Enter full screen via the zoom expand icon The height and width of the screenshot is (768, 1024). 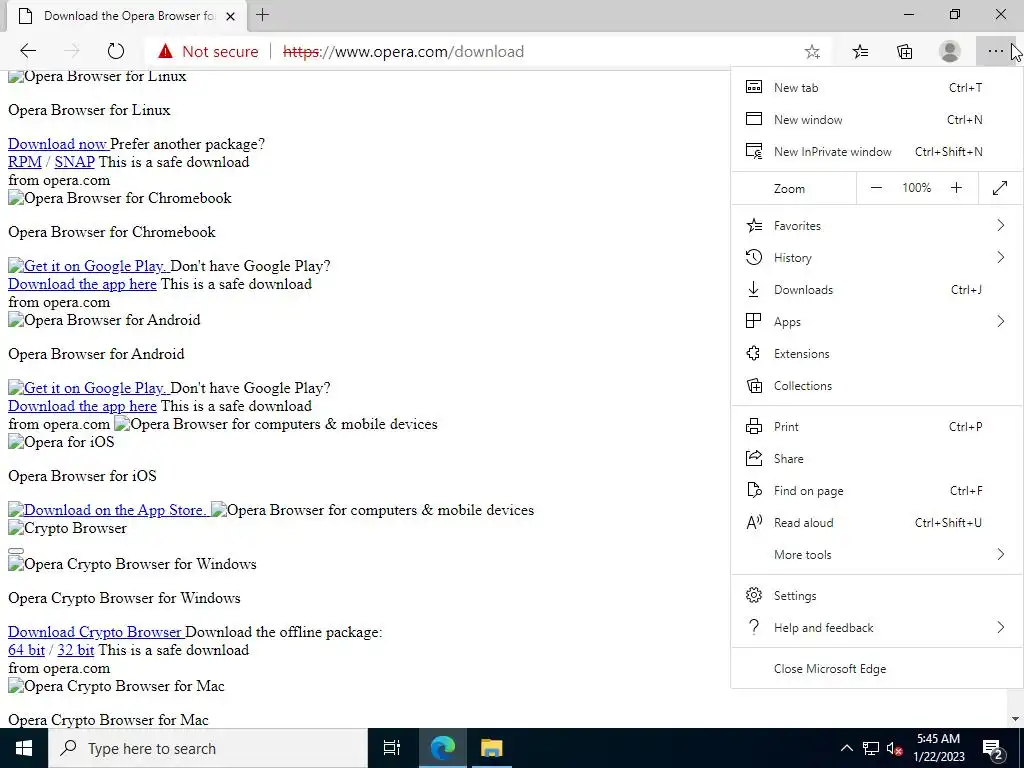click(1000, 188)
